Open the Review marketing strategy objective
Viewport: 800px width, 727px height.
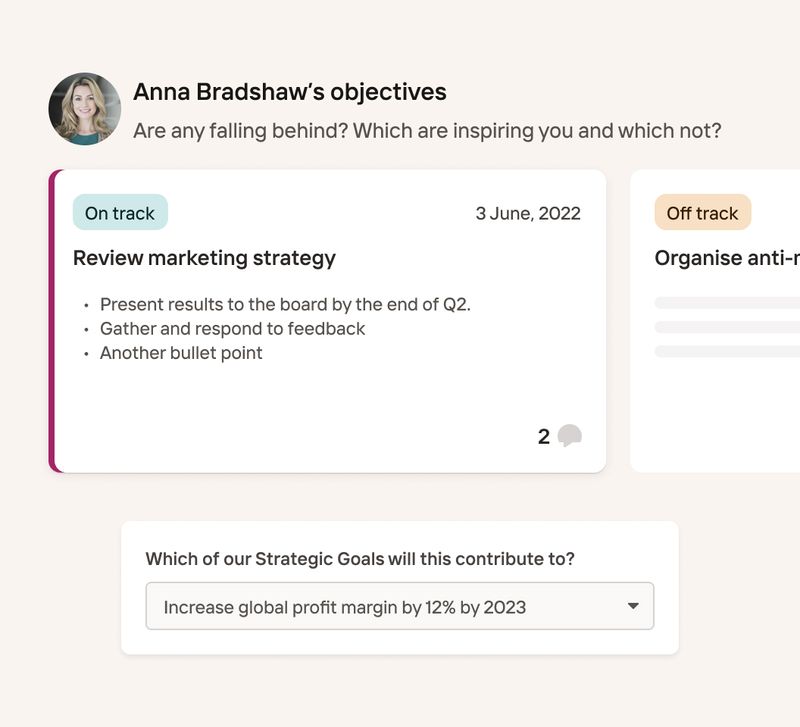point(204,258)
